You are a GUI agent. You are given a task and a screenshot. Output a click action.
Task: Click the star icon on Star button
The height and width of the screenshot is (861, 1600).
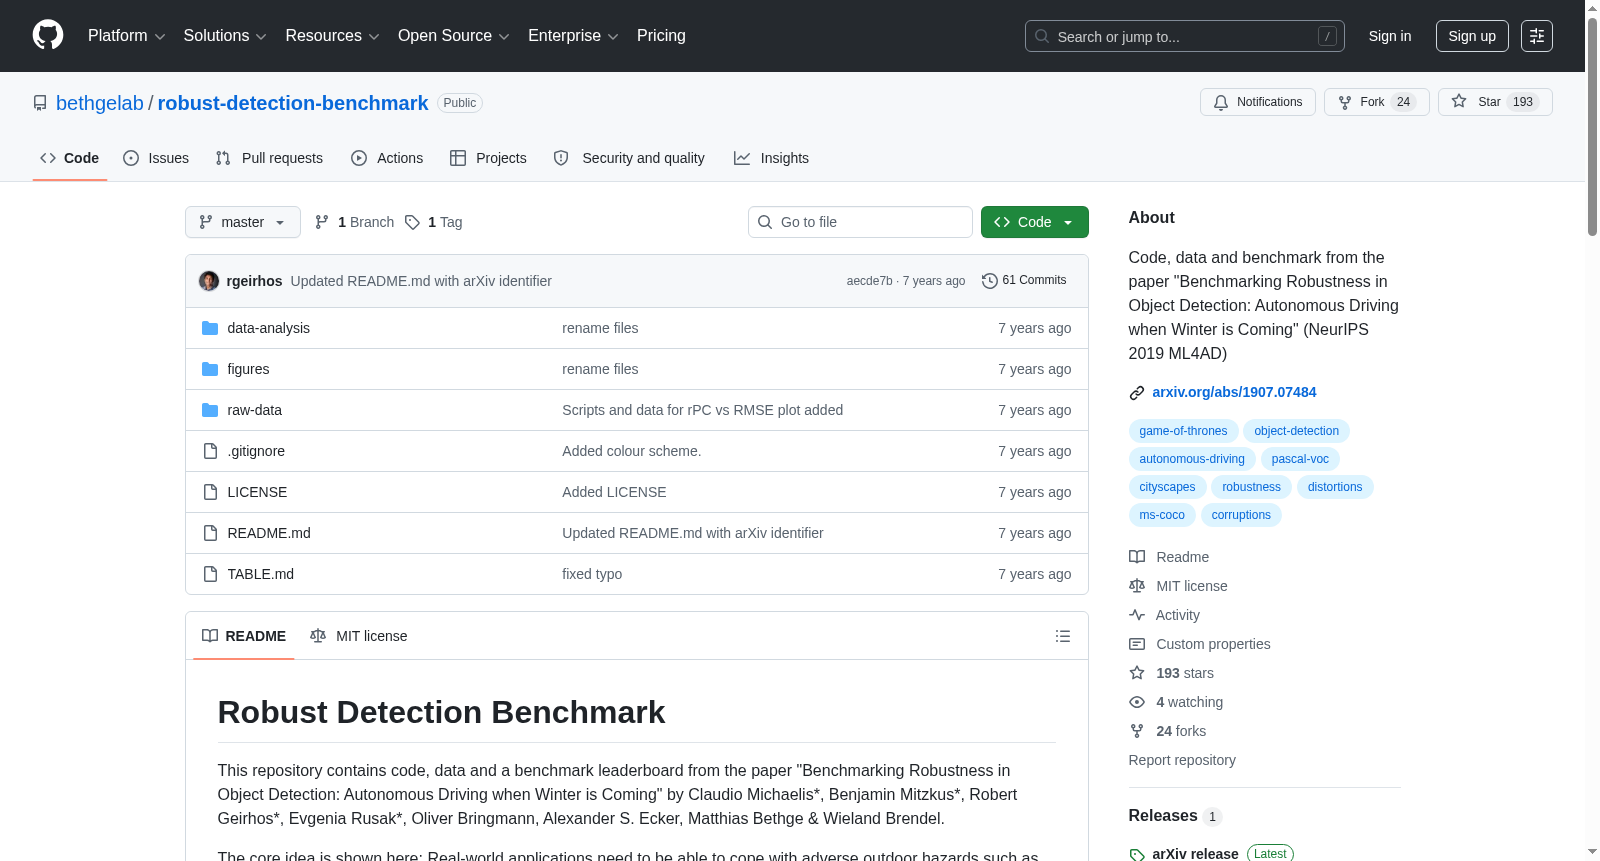pyautogui.click(x=1459, y=102)
